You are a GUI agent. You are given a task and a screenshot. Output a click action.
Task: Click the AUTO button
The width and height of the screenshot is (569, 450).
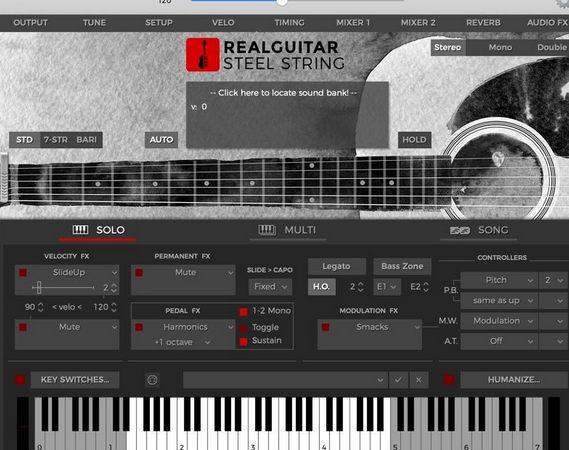(161, 140)
